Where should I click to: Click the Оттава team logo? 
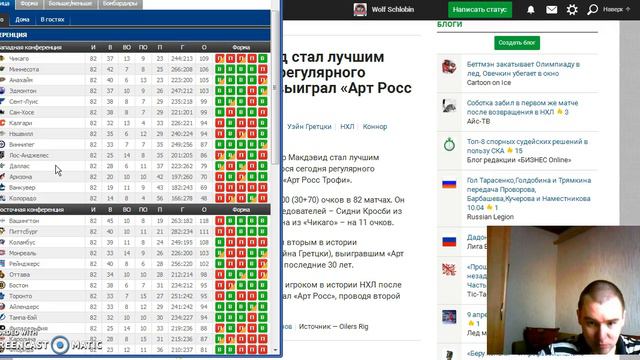pyautogui.click(x=2, y=275)
